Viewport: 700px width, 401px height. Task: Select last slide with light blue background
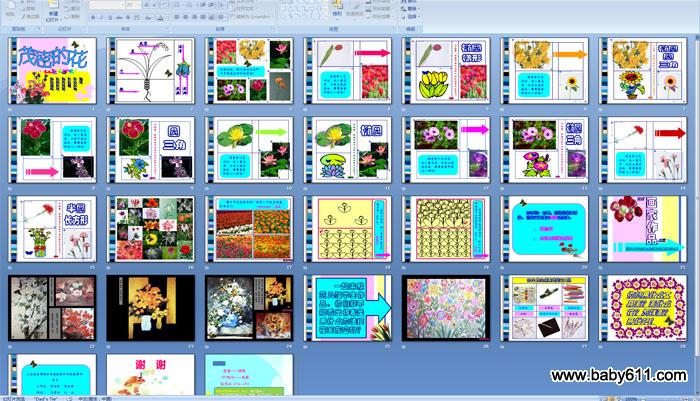(249, 375)
